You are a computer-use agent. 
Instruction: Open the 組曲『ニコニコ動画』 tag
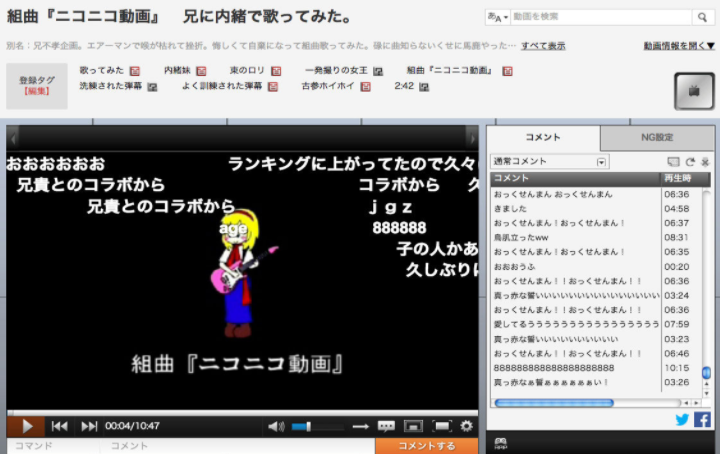(449, 70)
